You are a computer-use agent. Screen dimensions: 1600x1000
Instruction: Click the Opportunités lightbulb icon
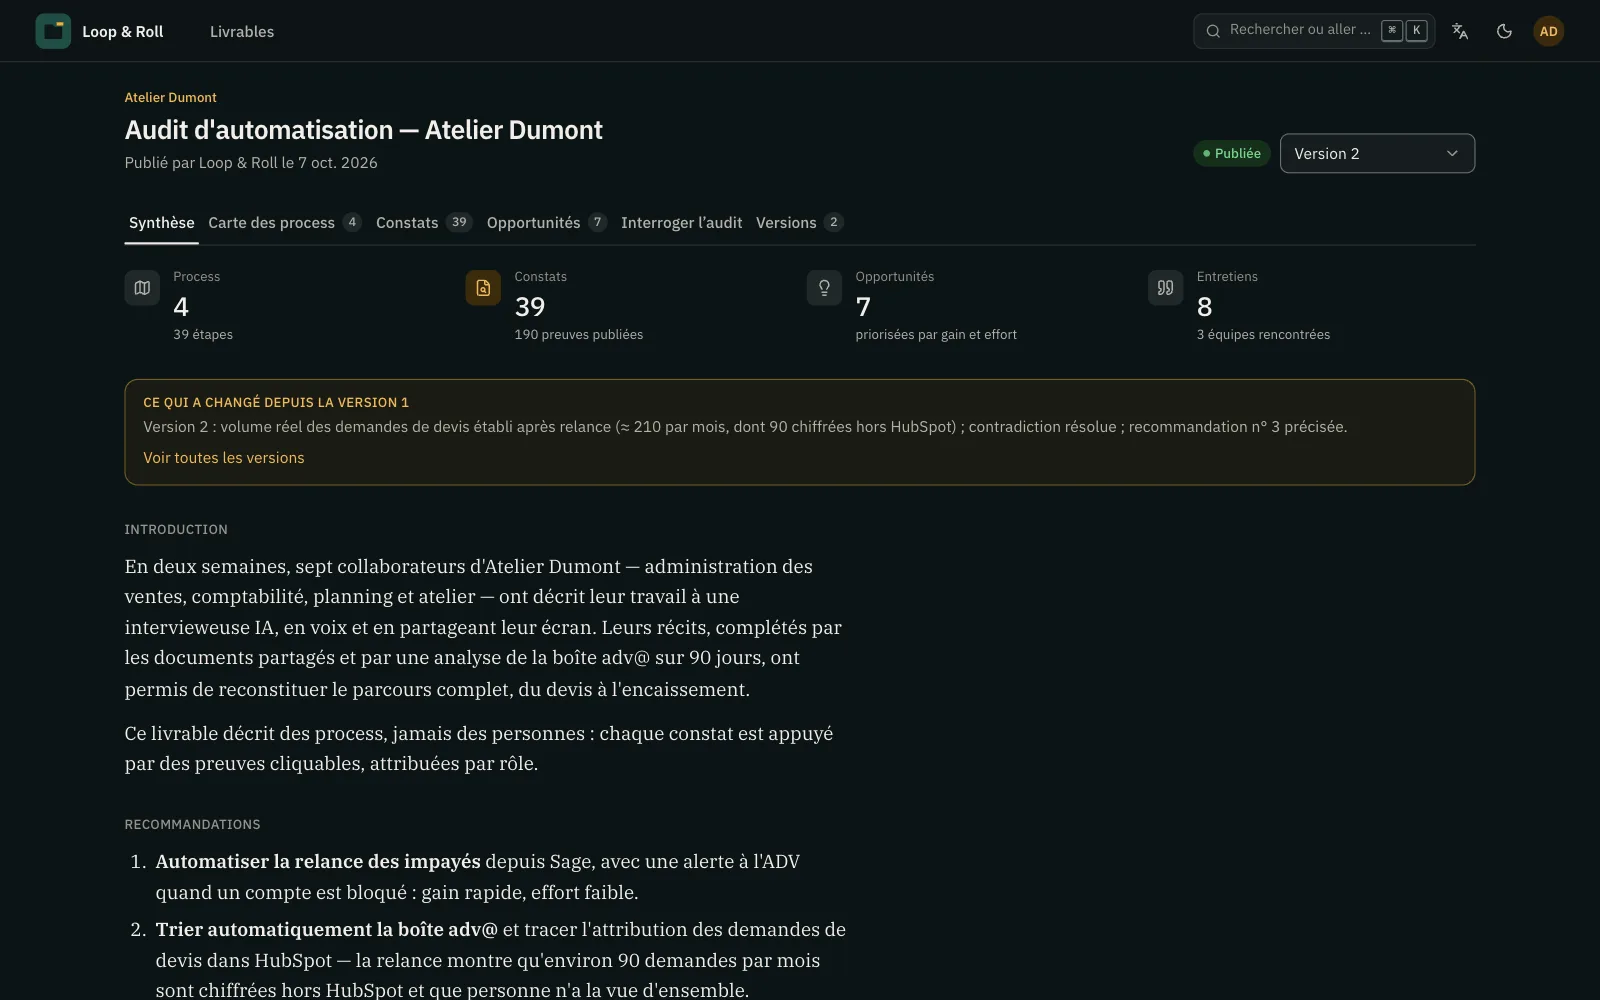coord(824,288)
